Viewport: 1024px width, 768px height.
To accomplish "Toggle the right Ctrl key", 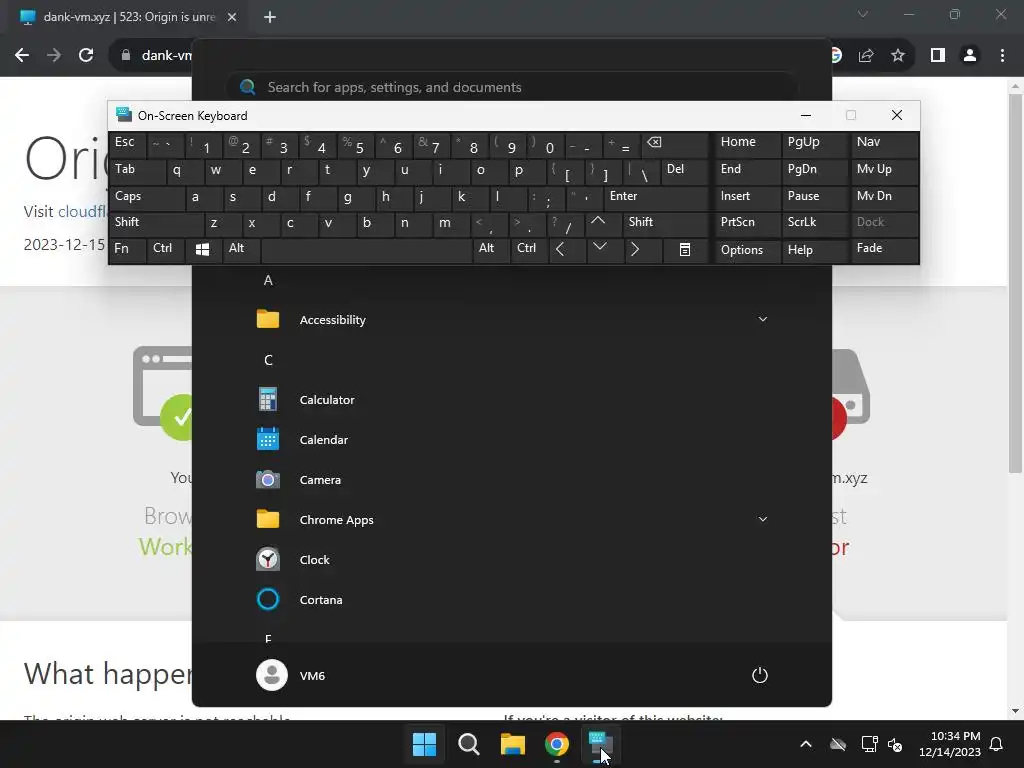I will click(528, 250).
